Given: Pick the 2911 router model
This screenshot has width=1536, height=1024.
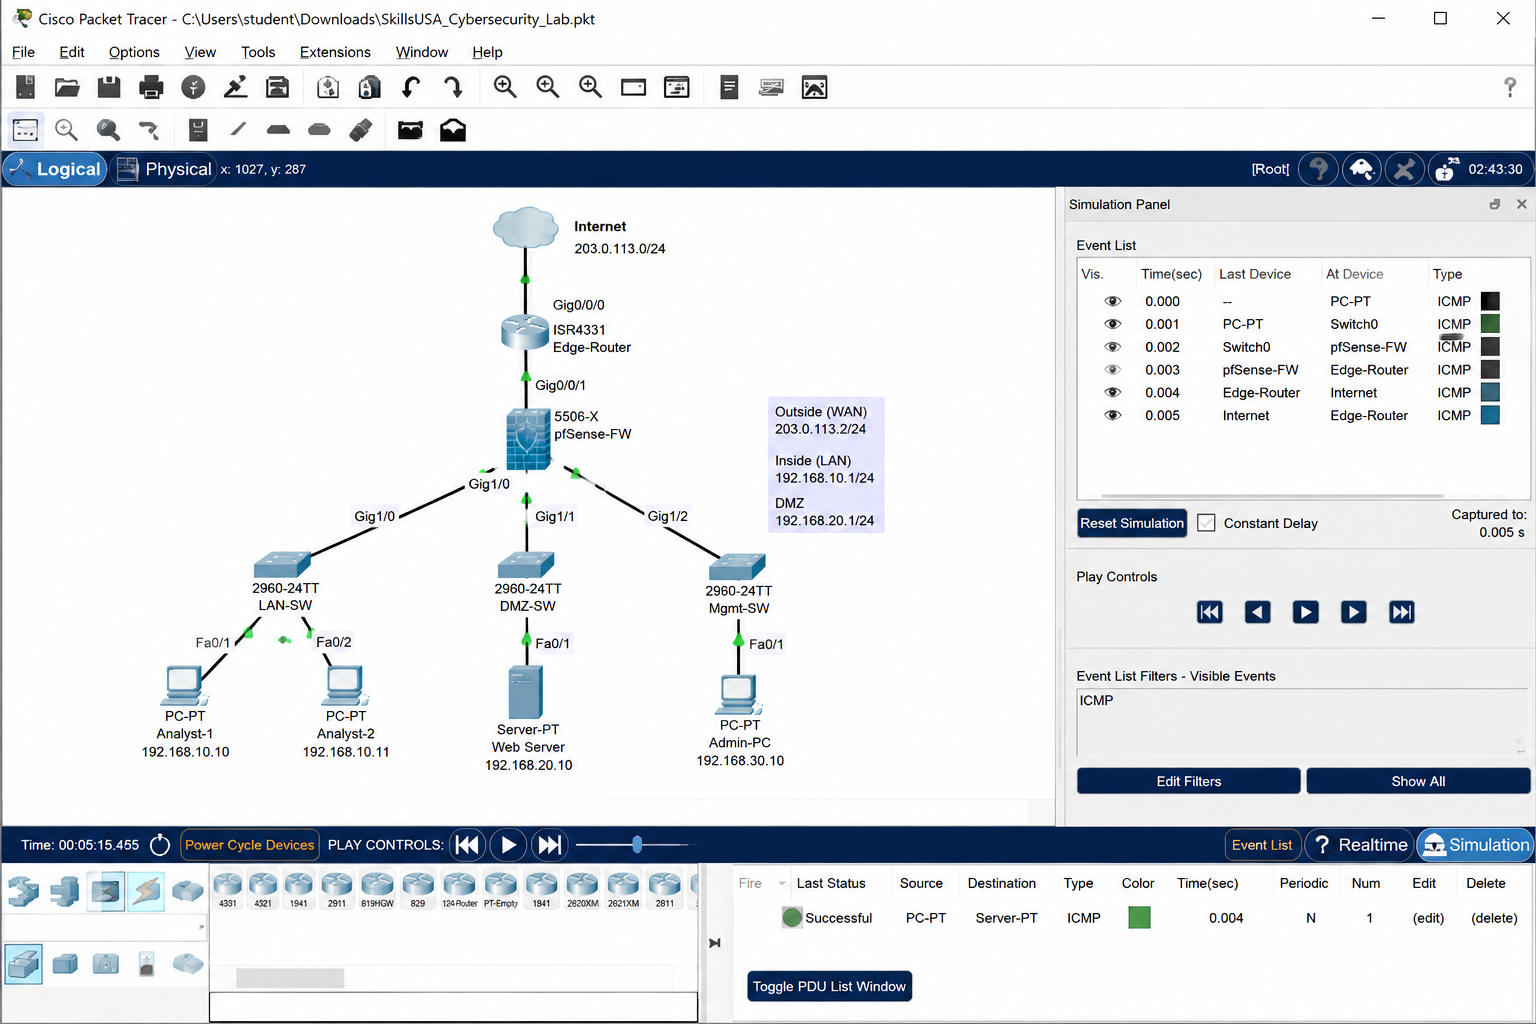Looking at the screenshot, I should click(337, 889).
